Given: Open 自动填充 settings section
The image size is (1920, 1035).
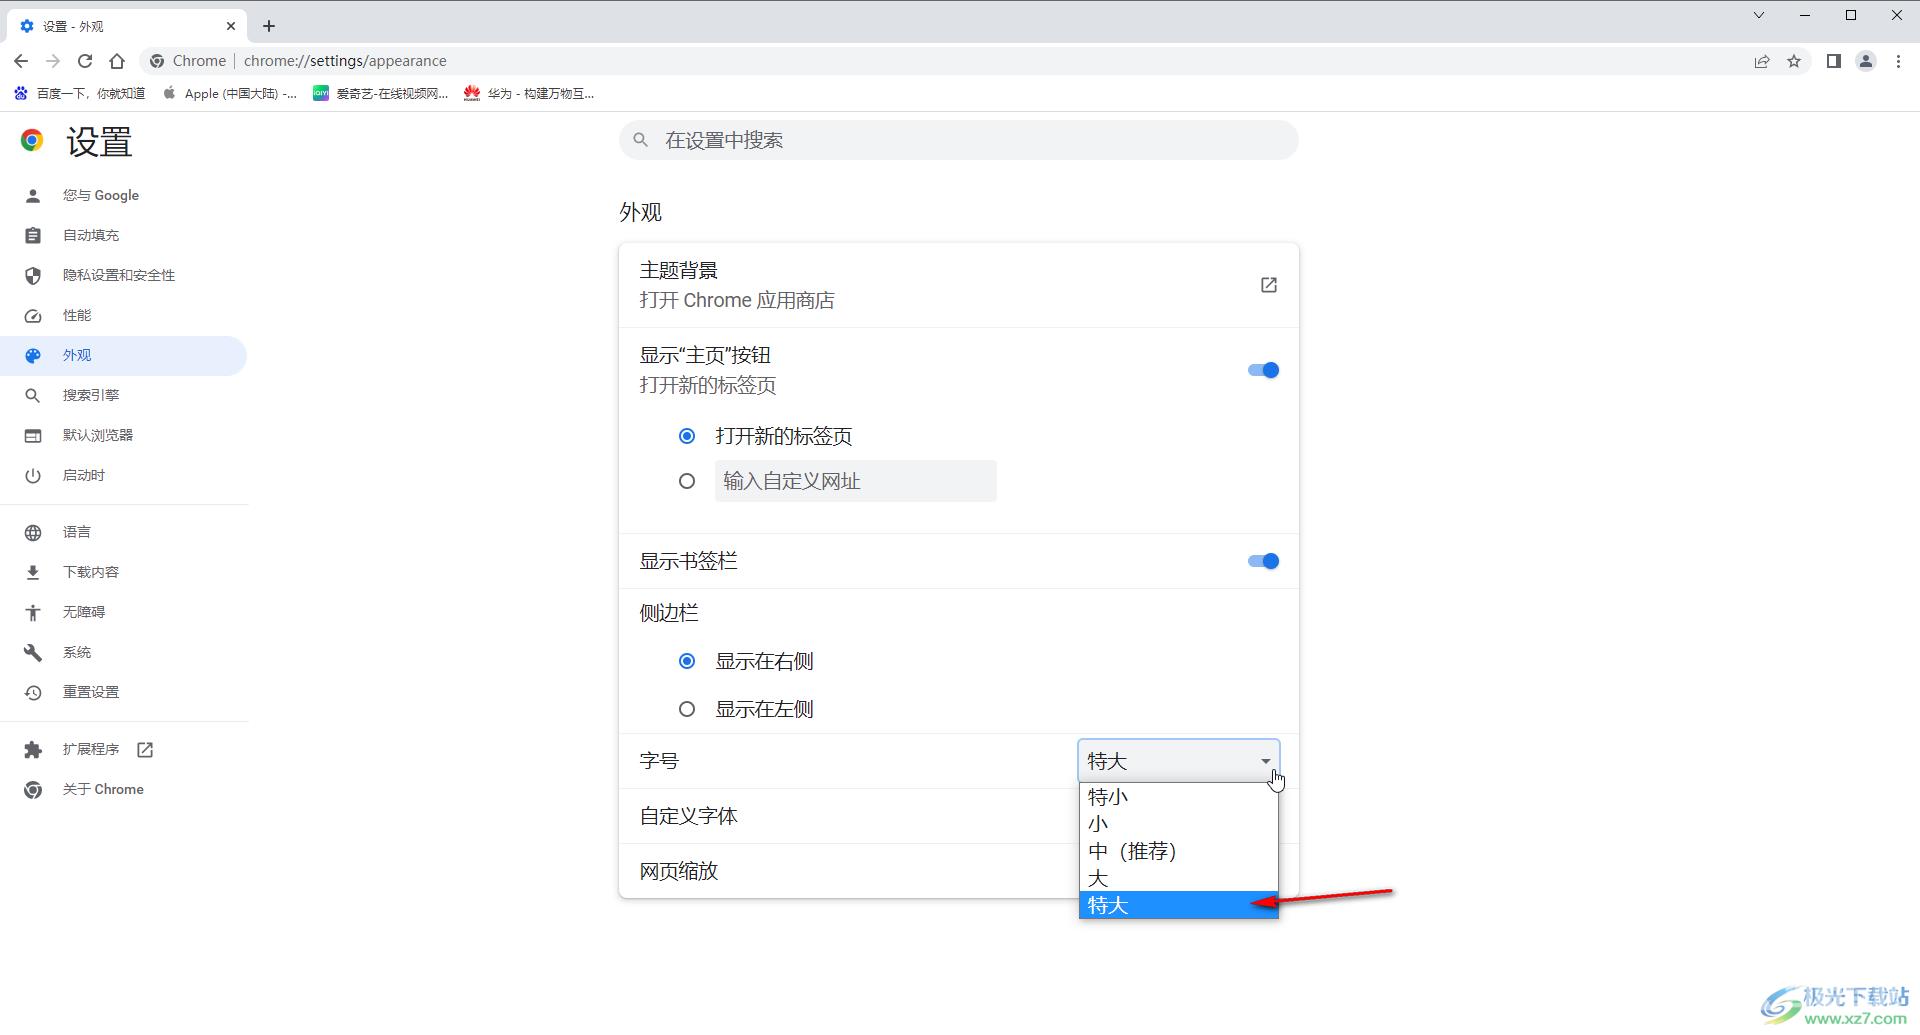Looking at the screenshot, I should 123,235.
